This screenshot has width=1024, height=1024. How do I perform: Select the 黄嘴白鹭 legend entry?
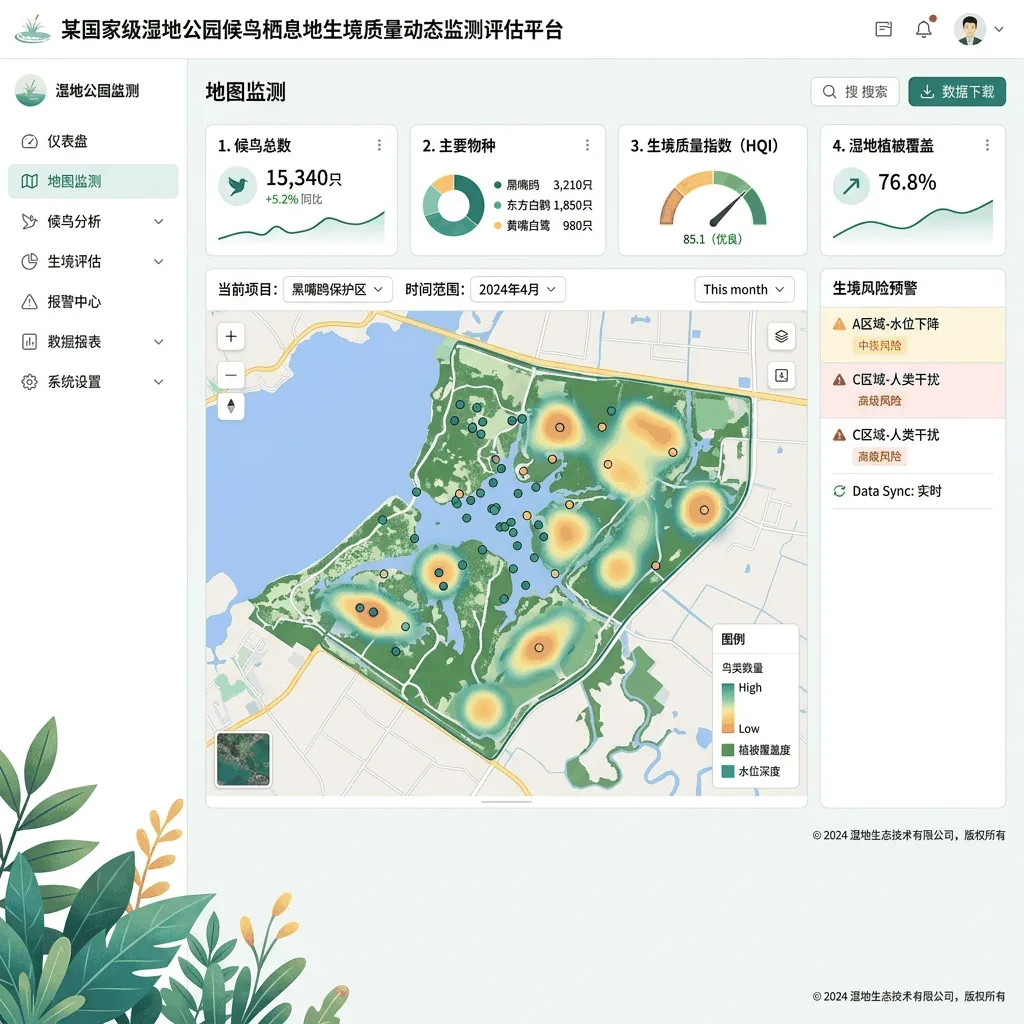coord(543,225)
